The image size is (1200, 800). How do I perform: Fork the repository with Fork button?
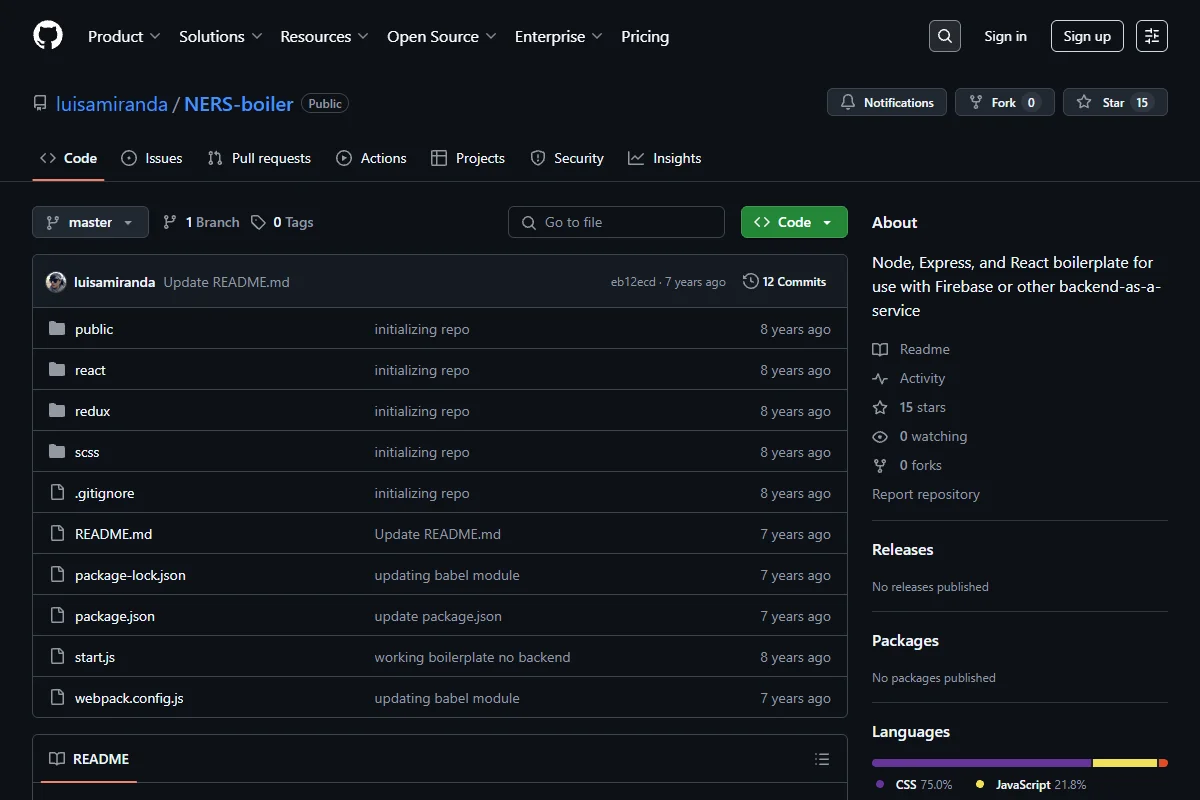[x=1005, y=102]
